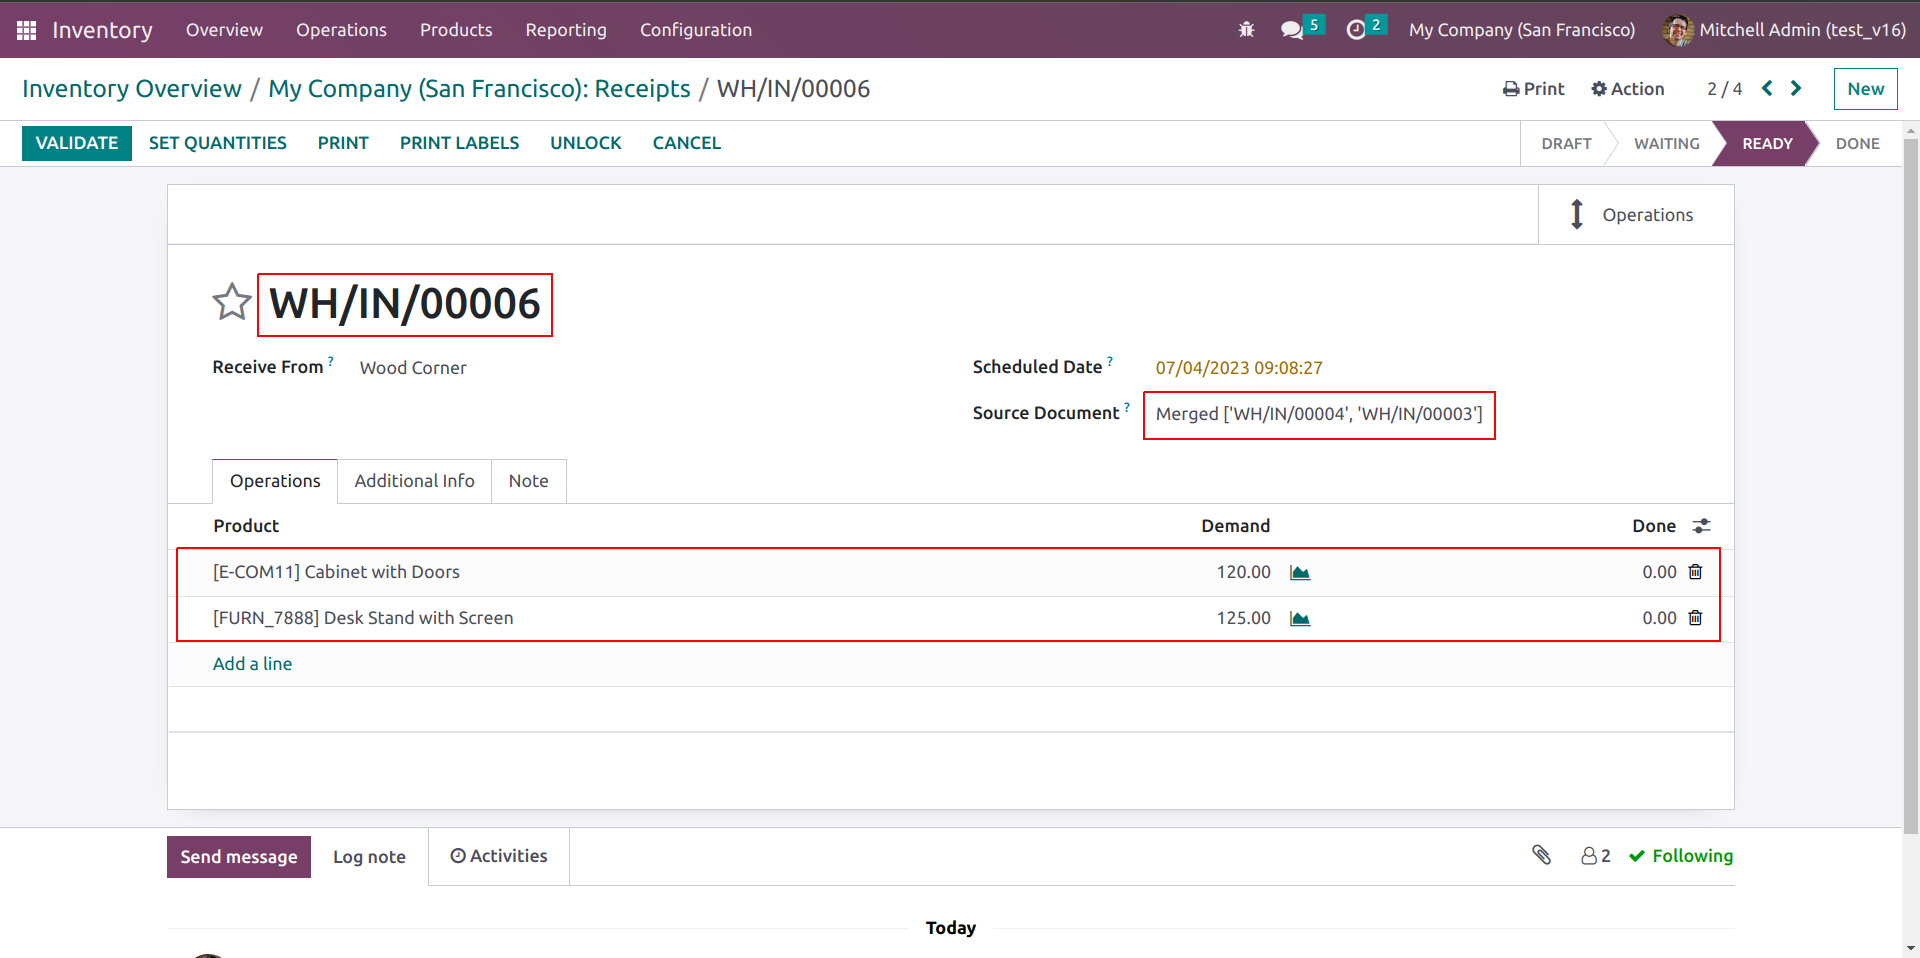The height and width of the screenshot is (958, 1920).
Task: Open the Configuration menu
Action: (x=696, y=30)
